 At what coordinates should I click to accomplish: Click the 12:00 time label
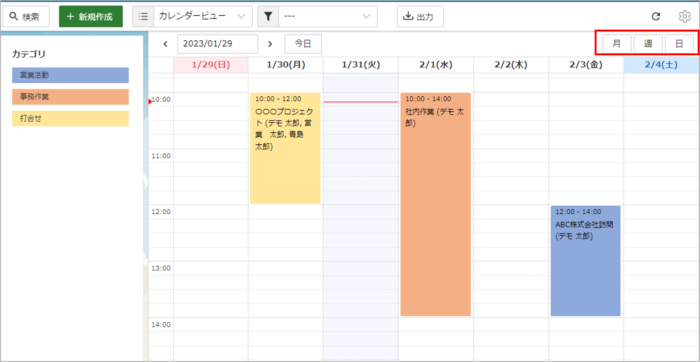[x=162, y=212]
